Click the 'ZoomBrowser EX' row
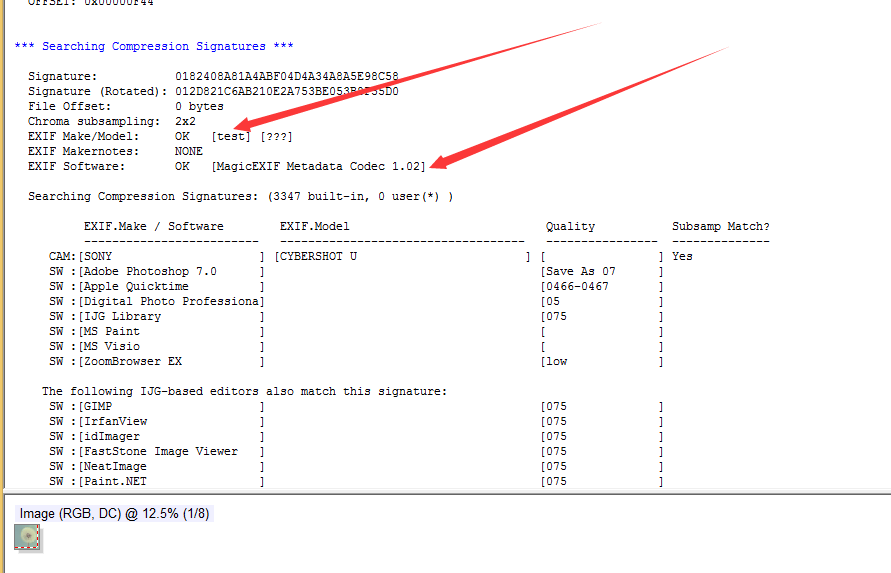 132,362
